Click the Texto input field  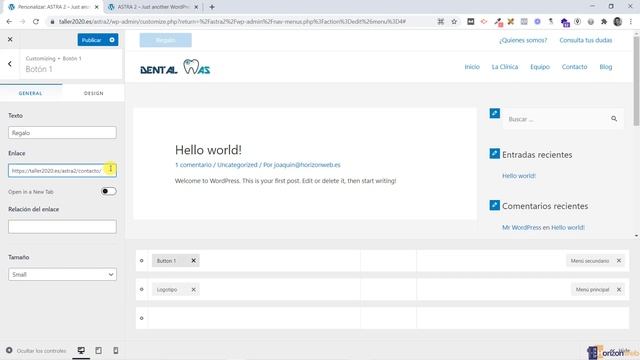point(62,133)
